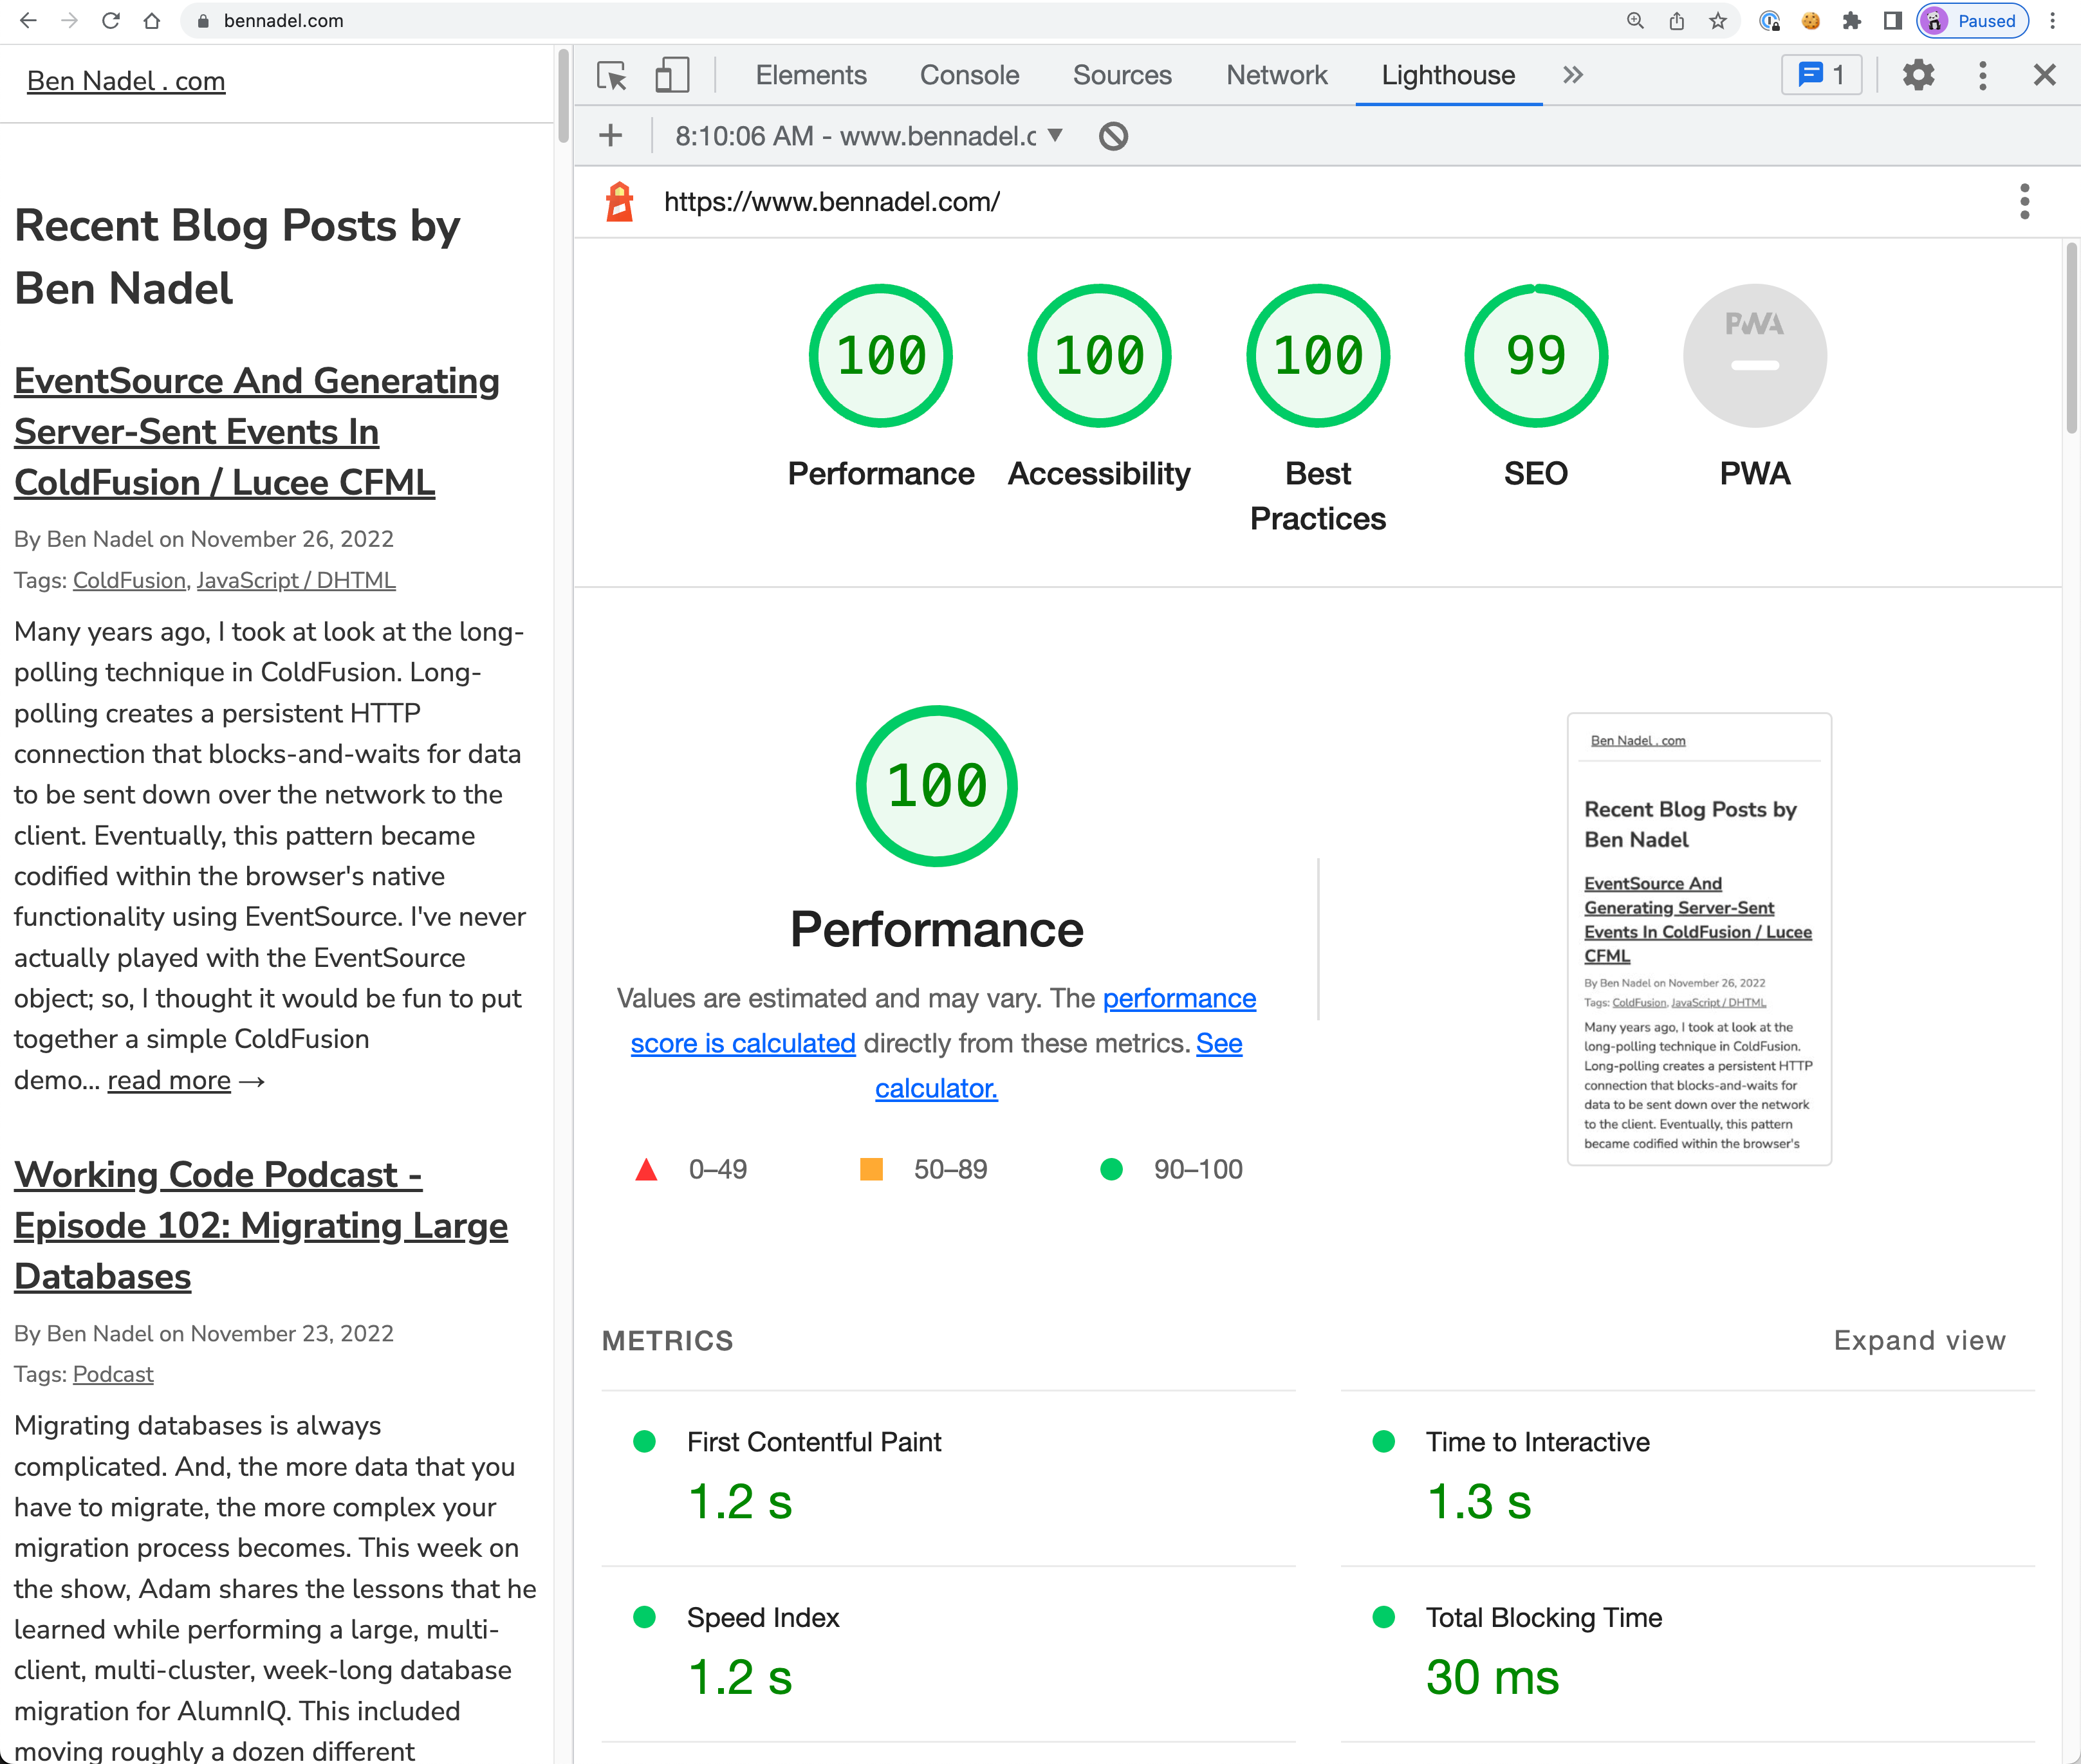Activate the inspect element picker icon
The width and height of the screenshot is (2081, 1764).
pos(611,76)
